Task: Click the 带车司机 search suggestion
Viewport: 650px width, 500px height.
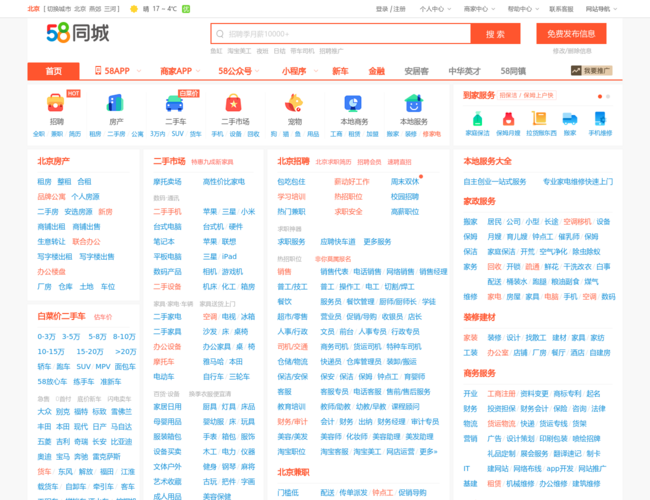Action: pos(302,51)
